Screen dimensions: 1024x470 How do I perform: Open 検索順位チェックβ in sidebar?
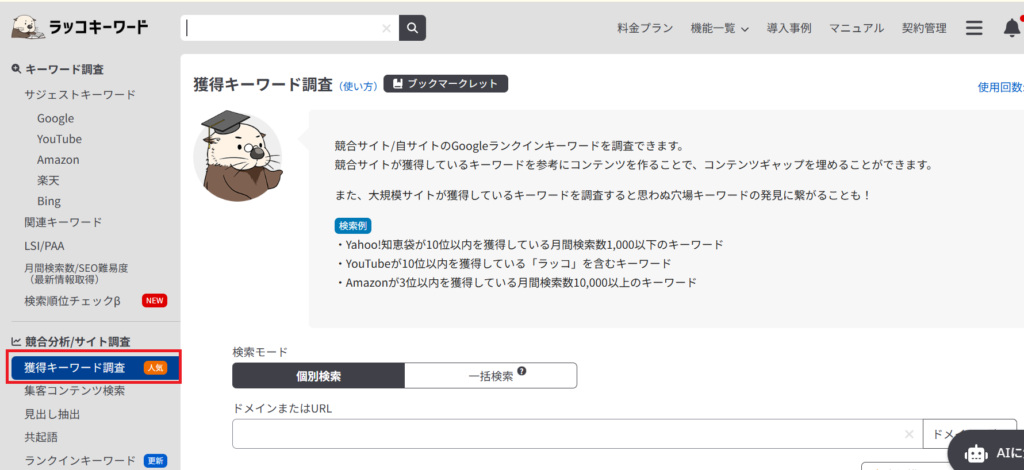coord(72,301)
